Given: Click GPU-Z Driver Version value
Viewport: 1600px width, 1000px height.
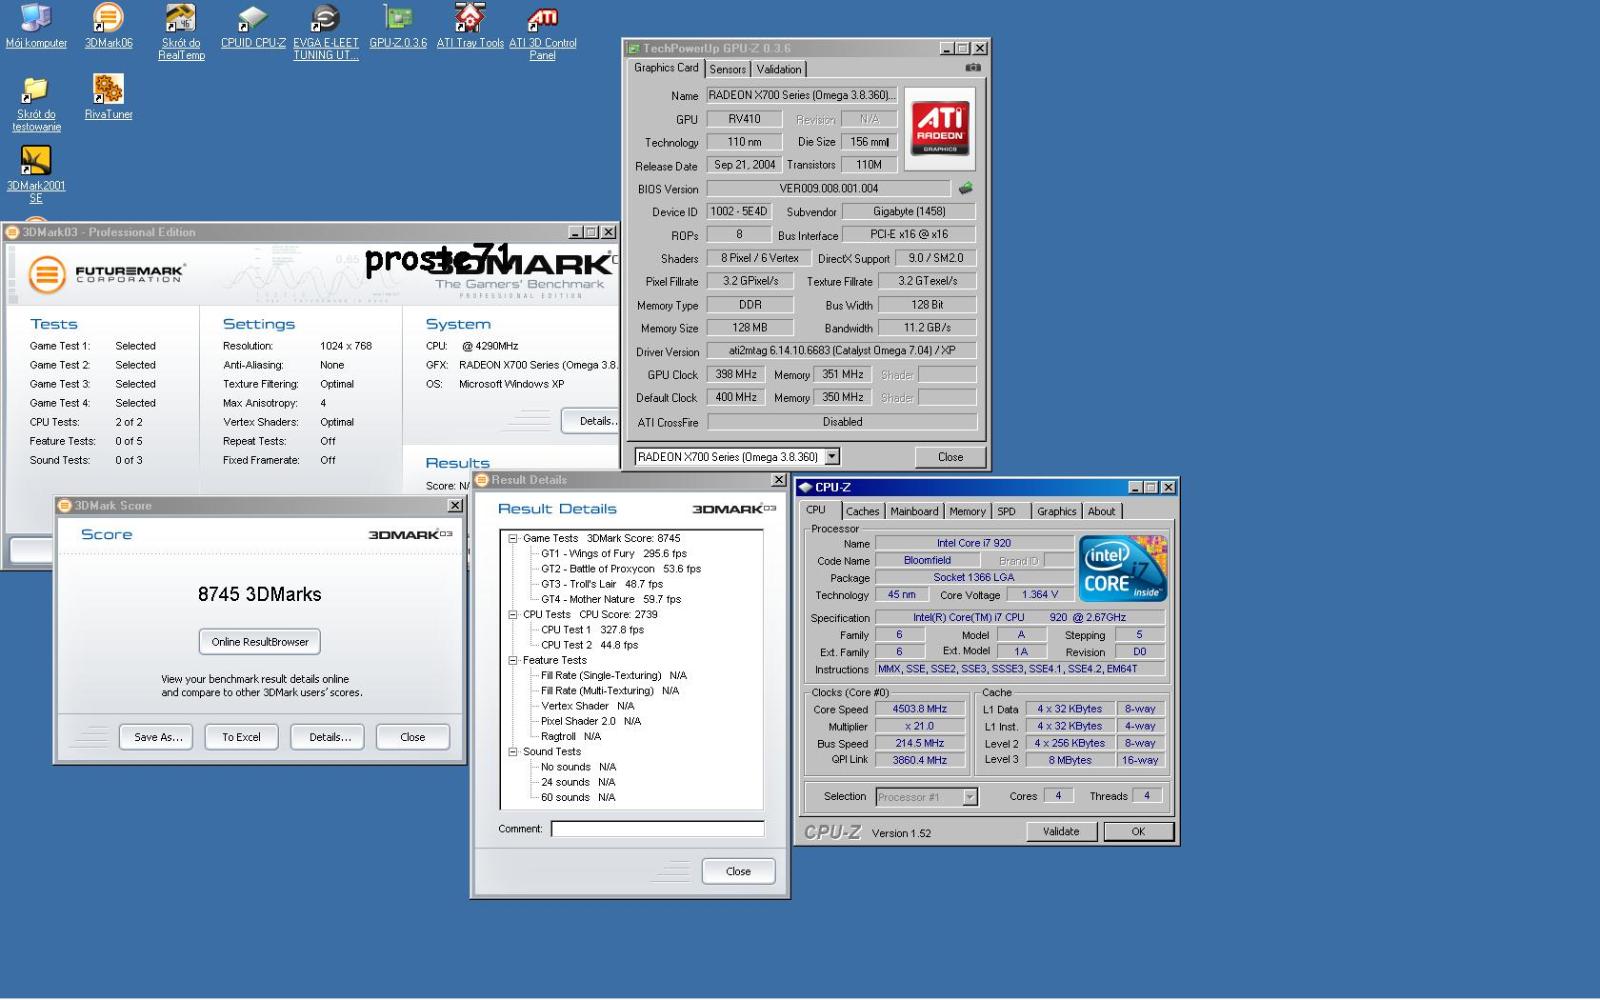Looking at the screenshot, I should click(x=841, y=351).
